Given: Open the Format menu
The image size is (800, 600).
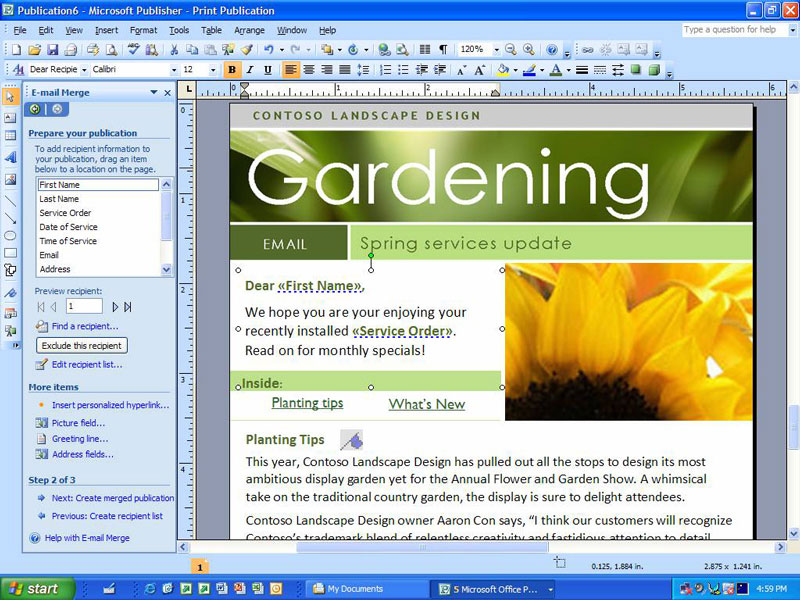Looking at the screenshot, I should click(143, 30).
